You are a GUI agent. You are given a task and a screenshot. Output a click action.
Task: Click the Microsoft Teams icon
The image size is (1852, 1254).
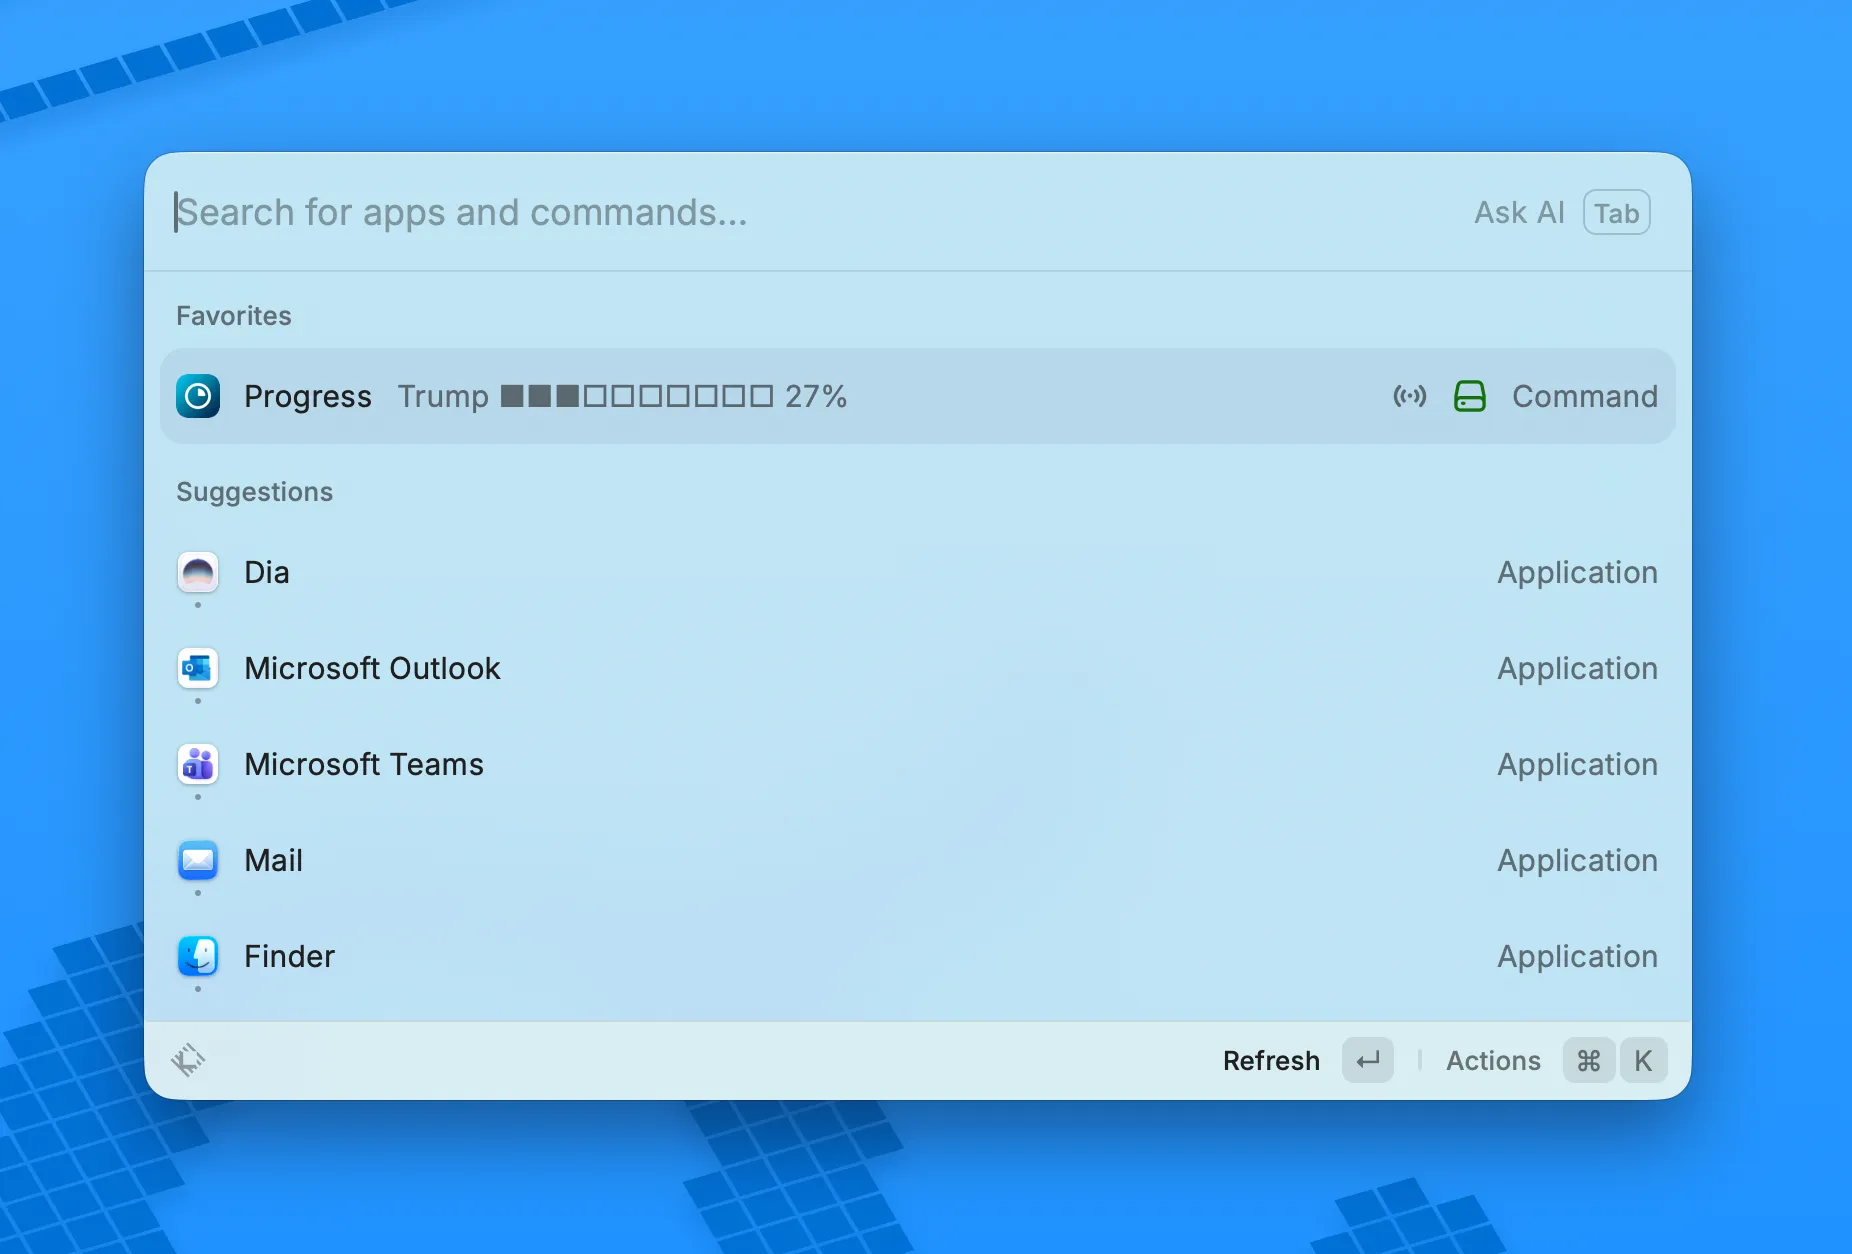coord(198,764)
